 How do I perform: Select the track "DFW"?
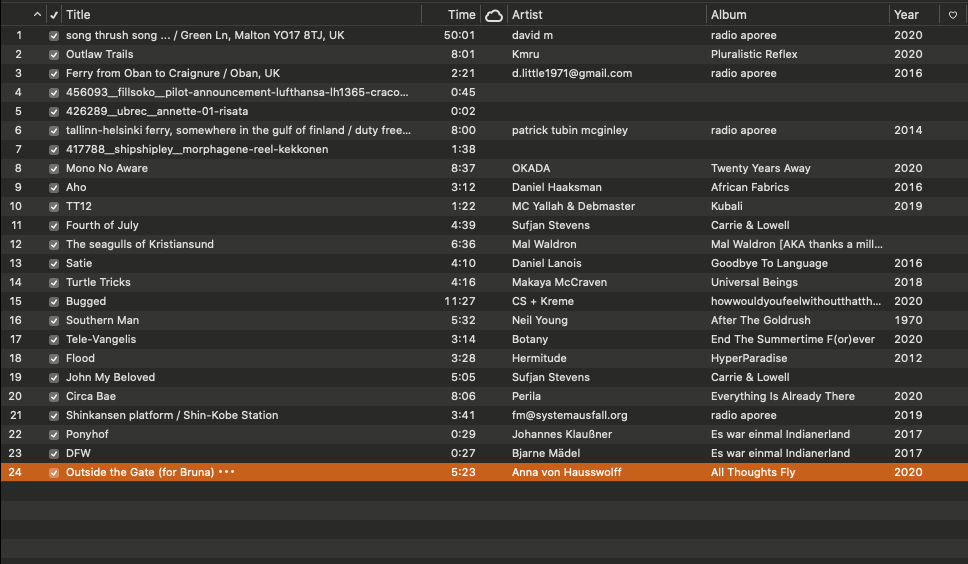click(x=78, y=454)
